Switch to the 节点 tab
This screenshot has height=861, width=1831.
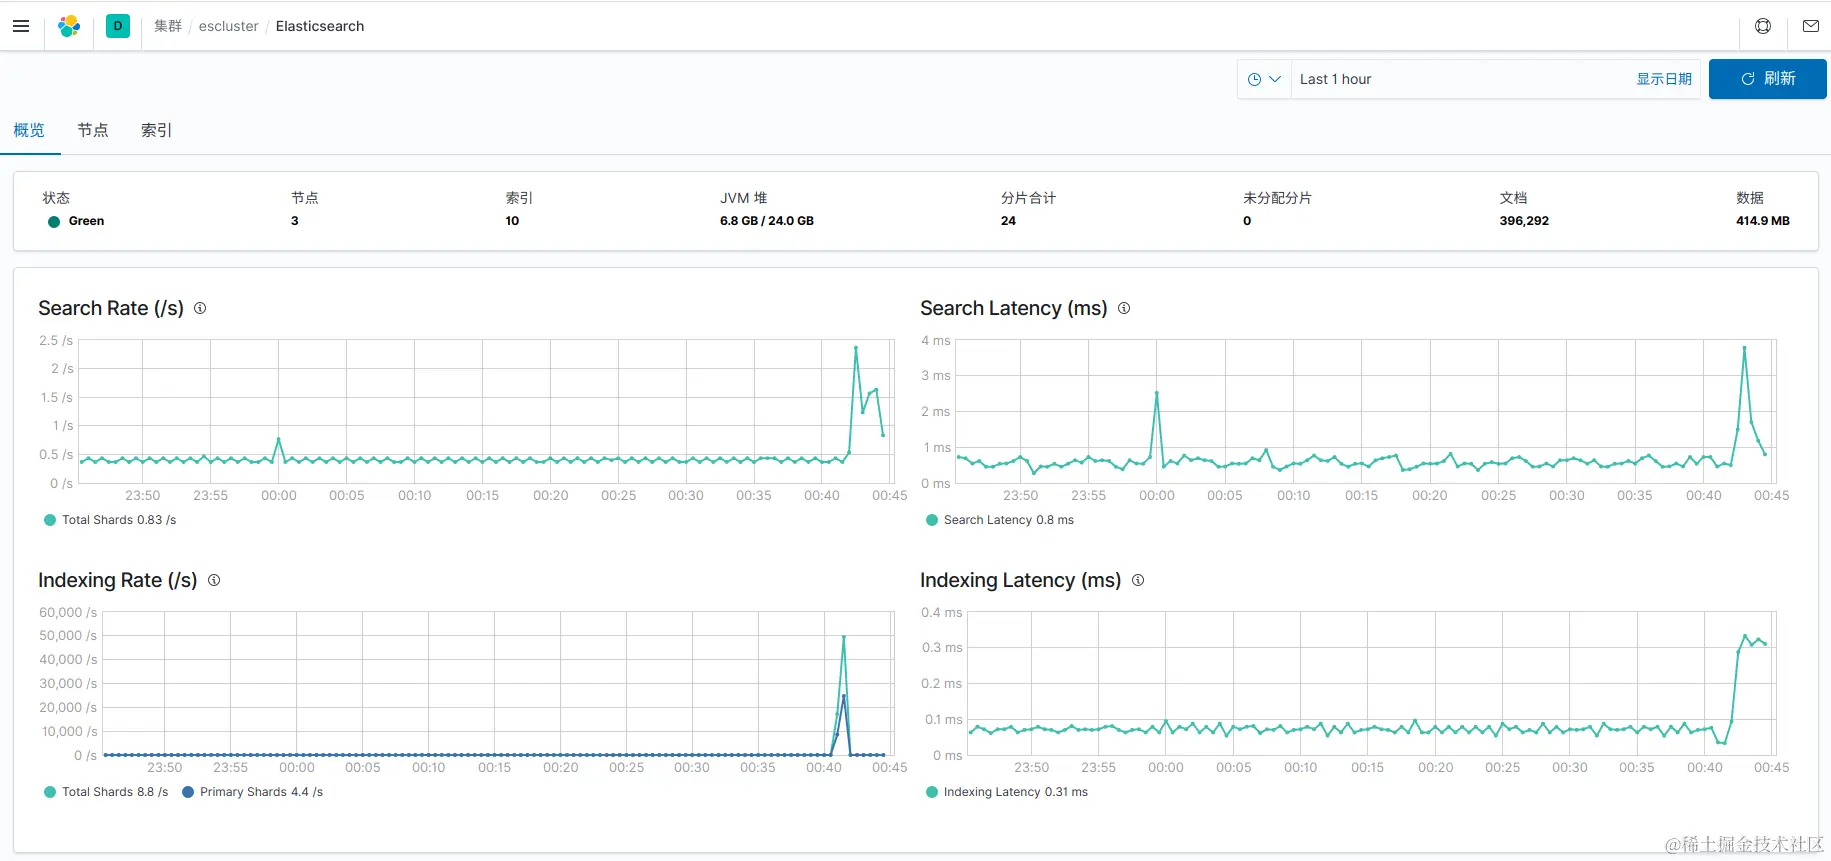coord(93,130)
